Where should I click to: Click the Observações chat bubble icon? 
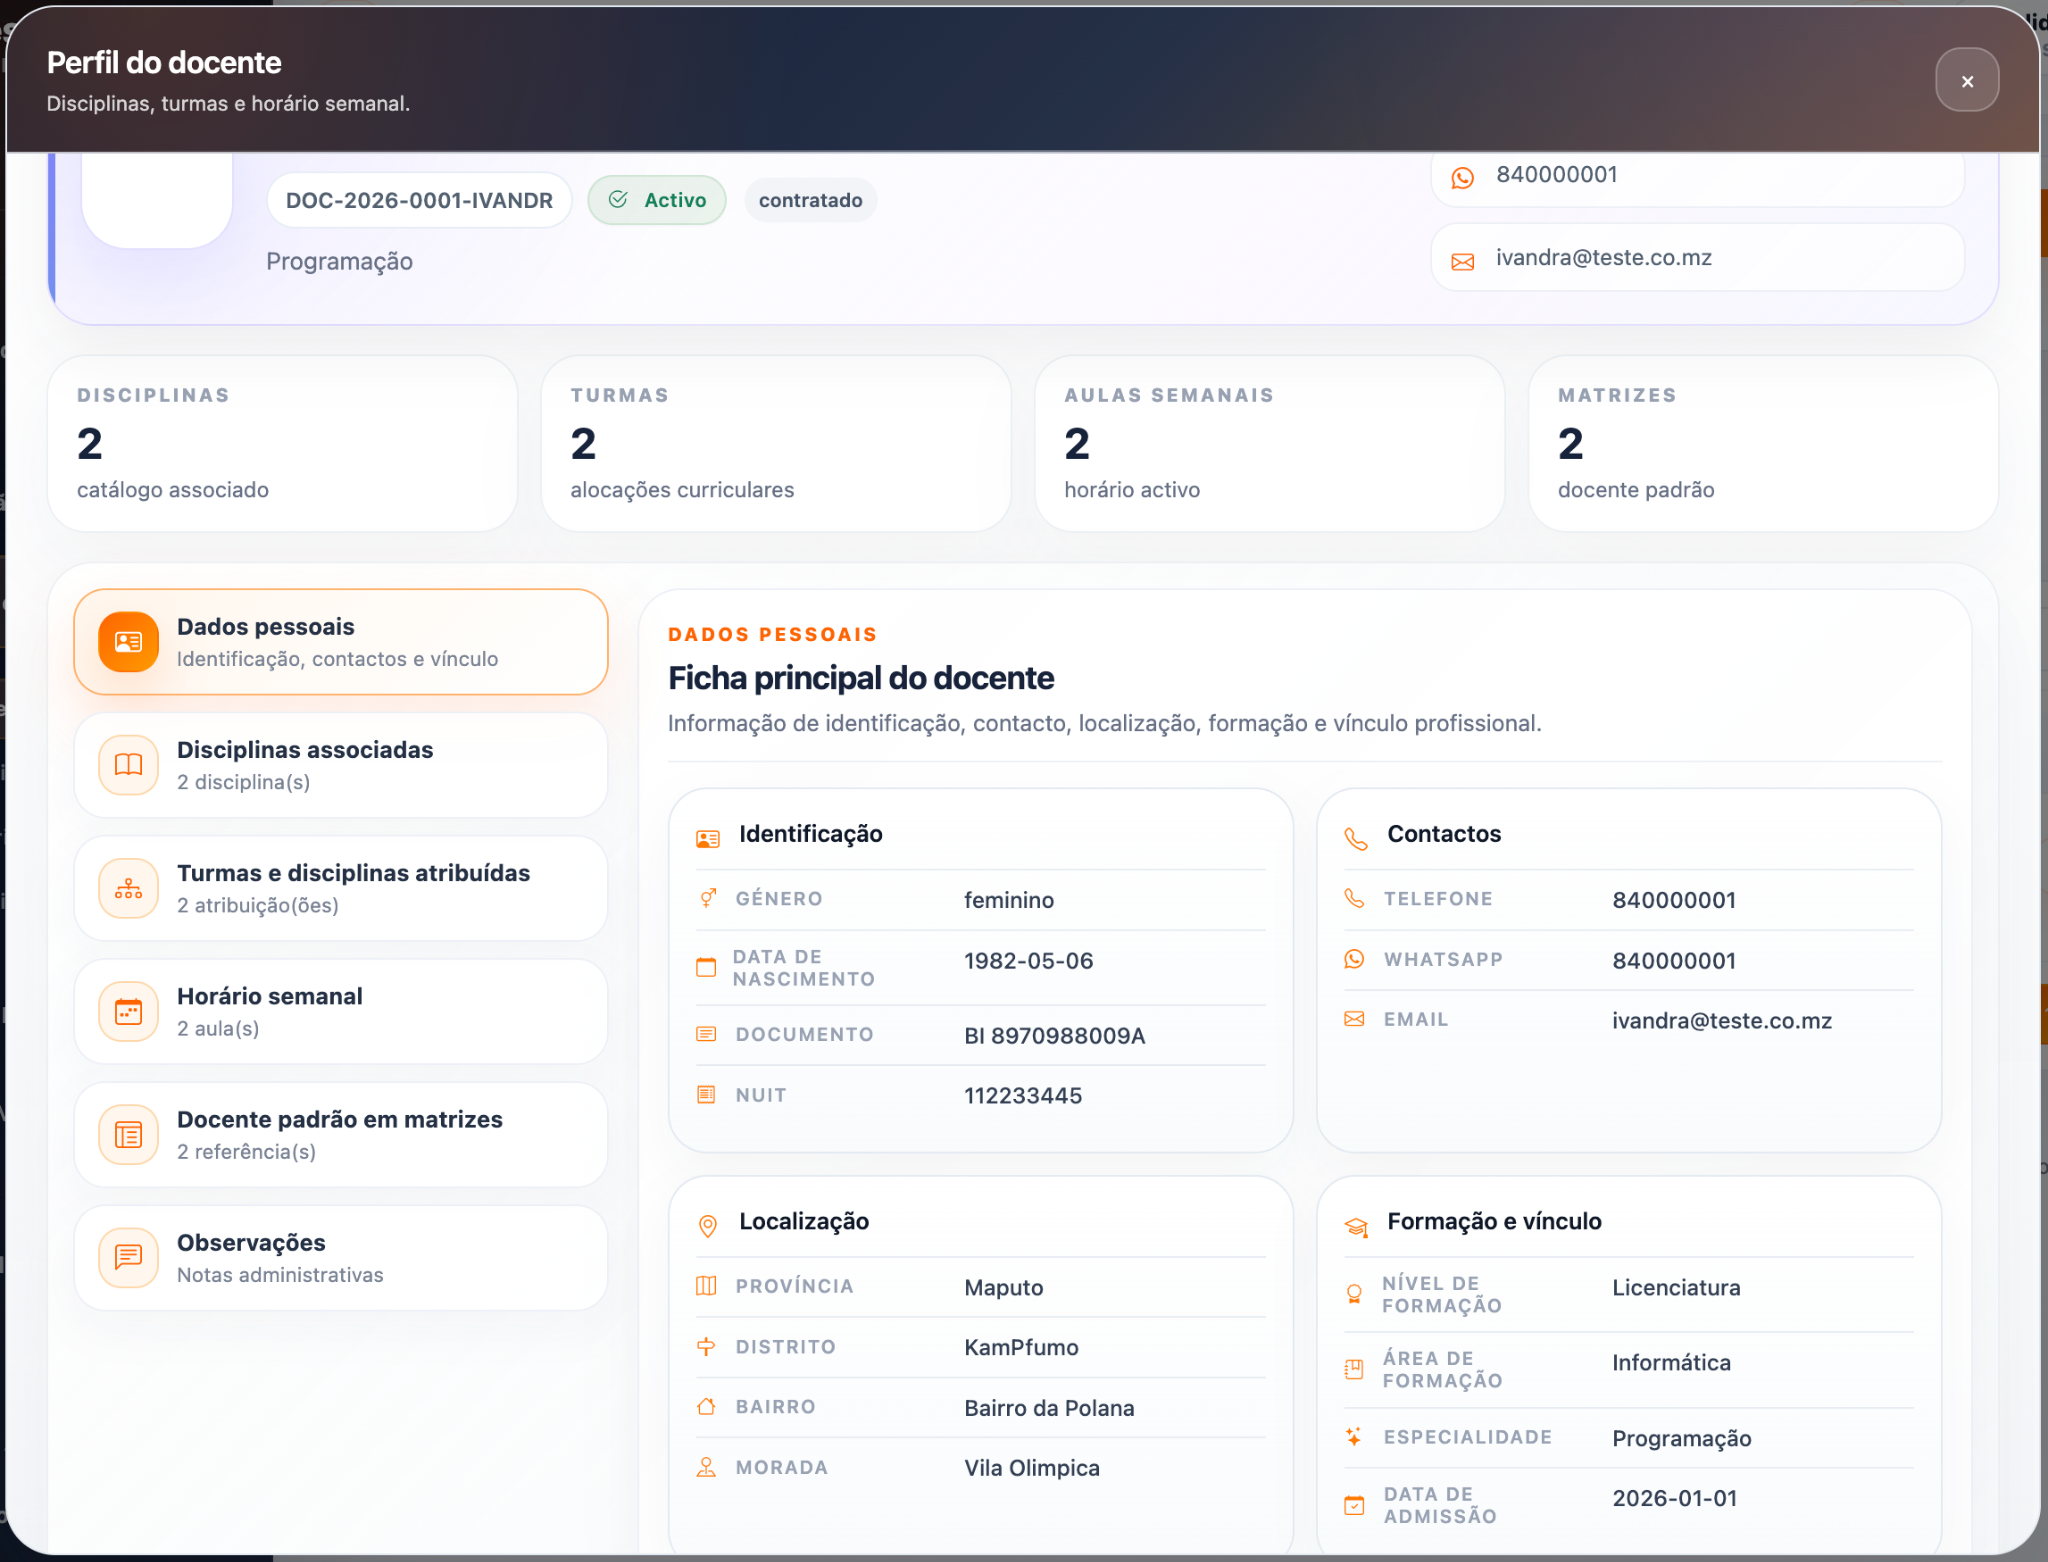128,1258
